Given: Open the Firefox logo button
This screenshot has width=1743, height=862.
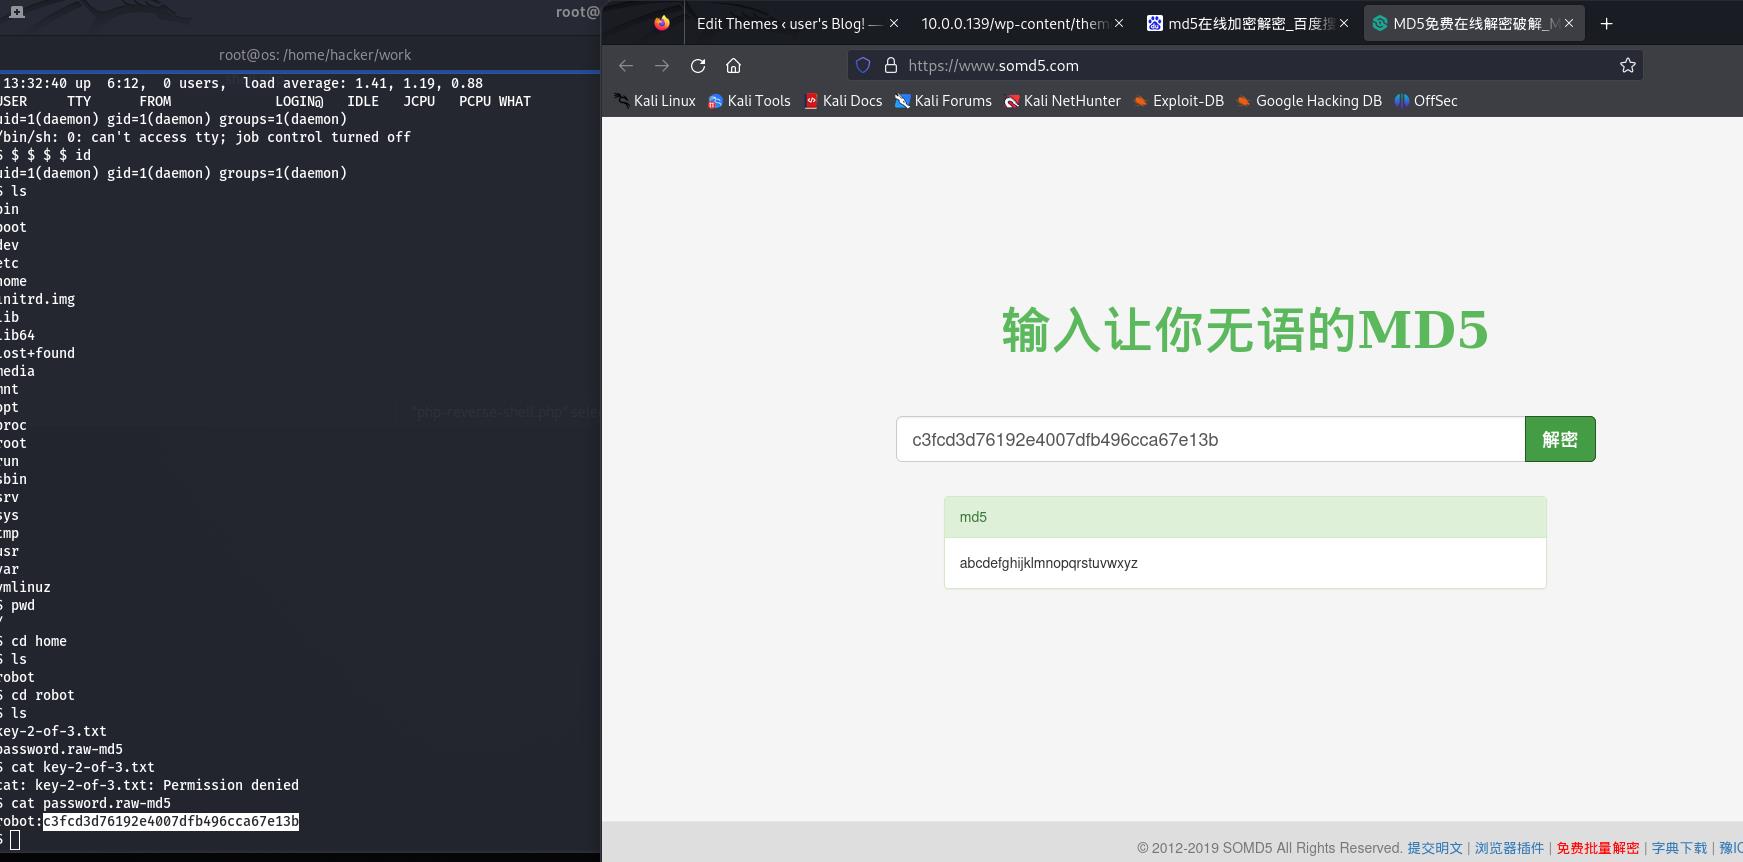Looking at the screenshot, I should coord(662,24).
